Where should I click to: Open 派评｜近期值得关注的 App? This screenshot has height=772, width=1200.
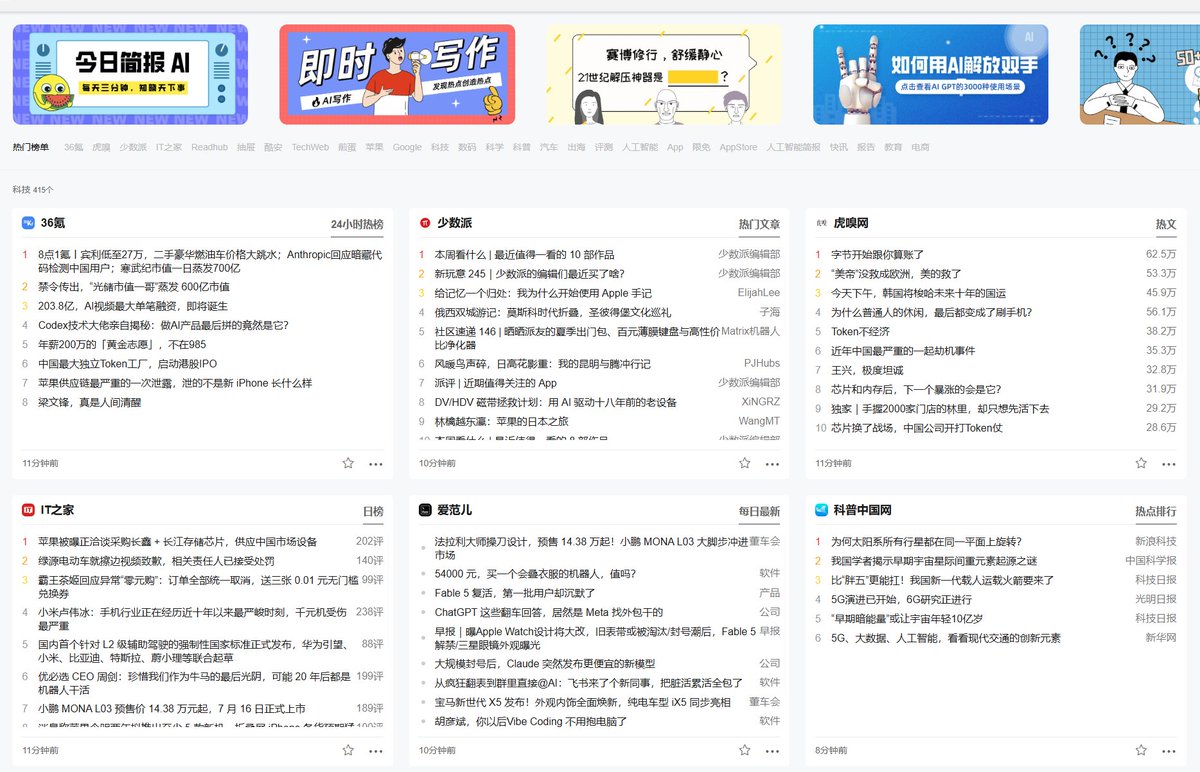(x=495, y=383)
